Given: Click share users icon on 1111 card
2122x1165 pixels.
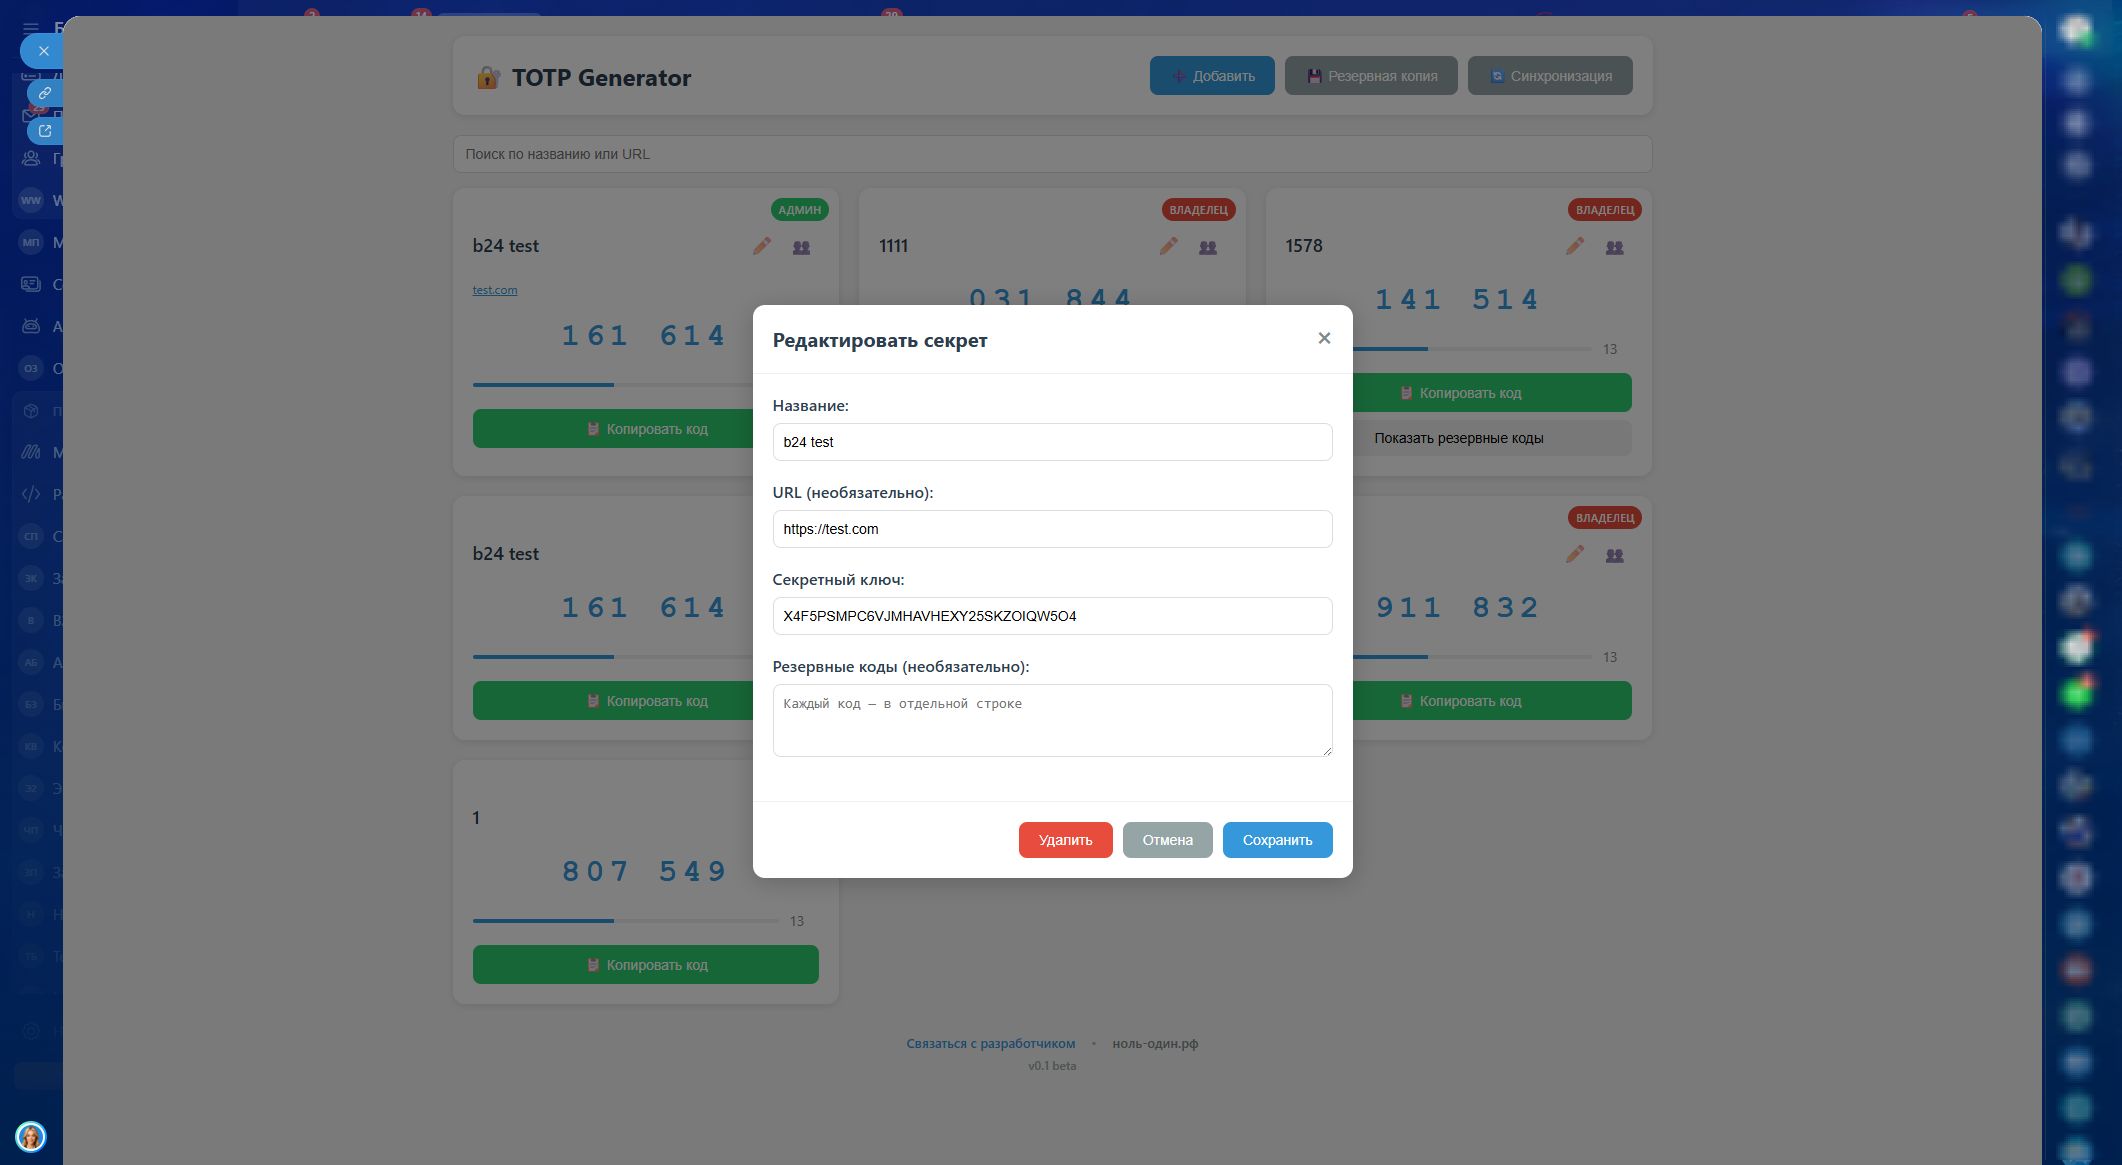Looking at the screenshot, I should [x=1208, y=247].
